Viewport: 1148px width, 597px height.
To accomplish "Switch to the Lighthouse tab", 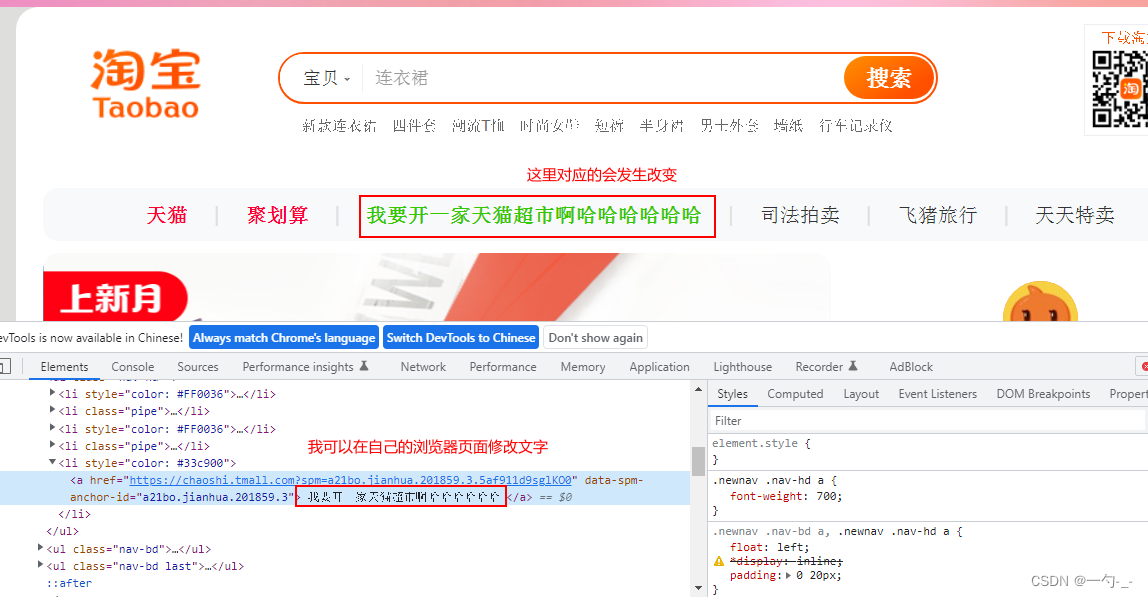I will click(x=742, y=367).
